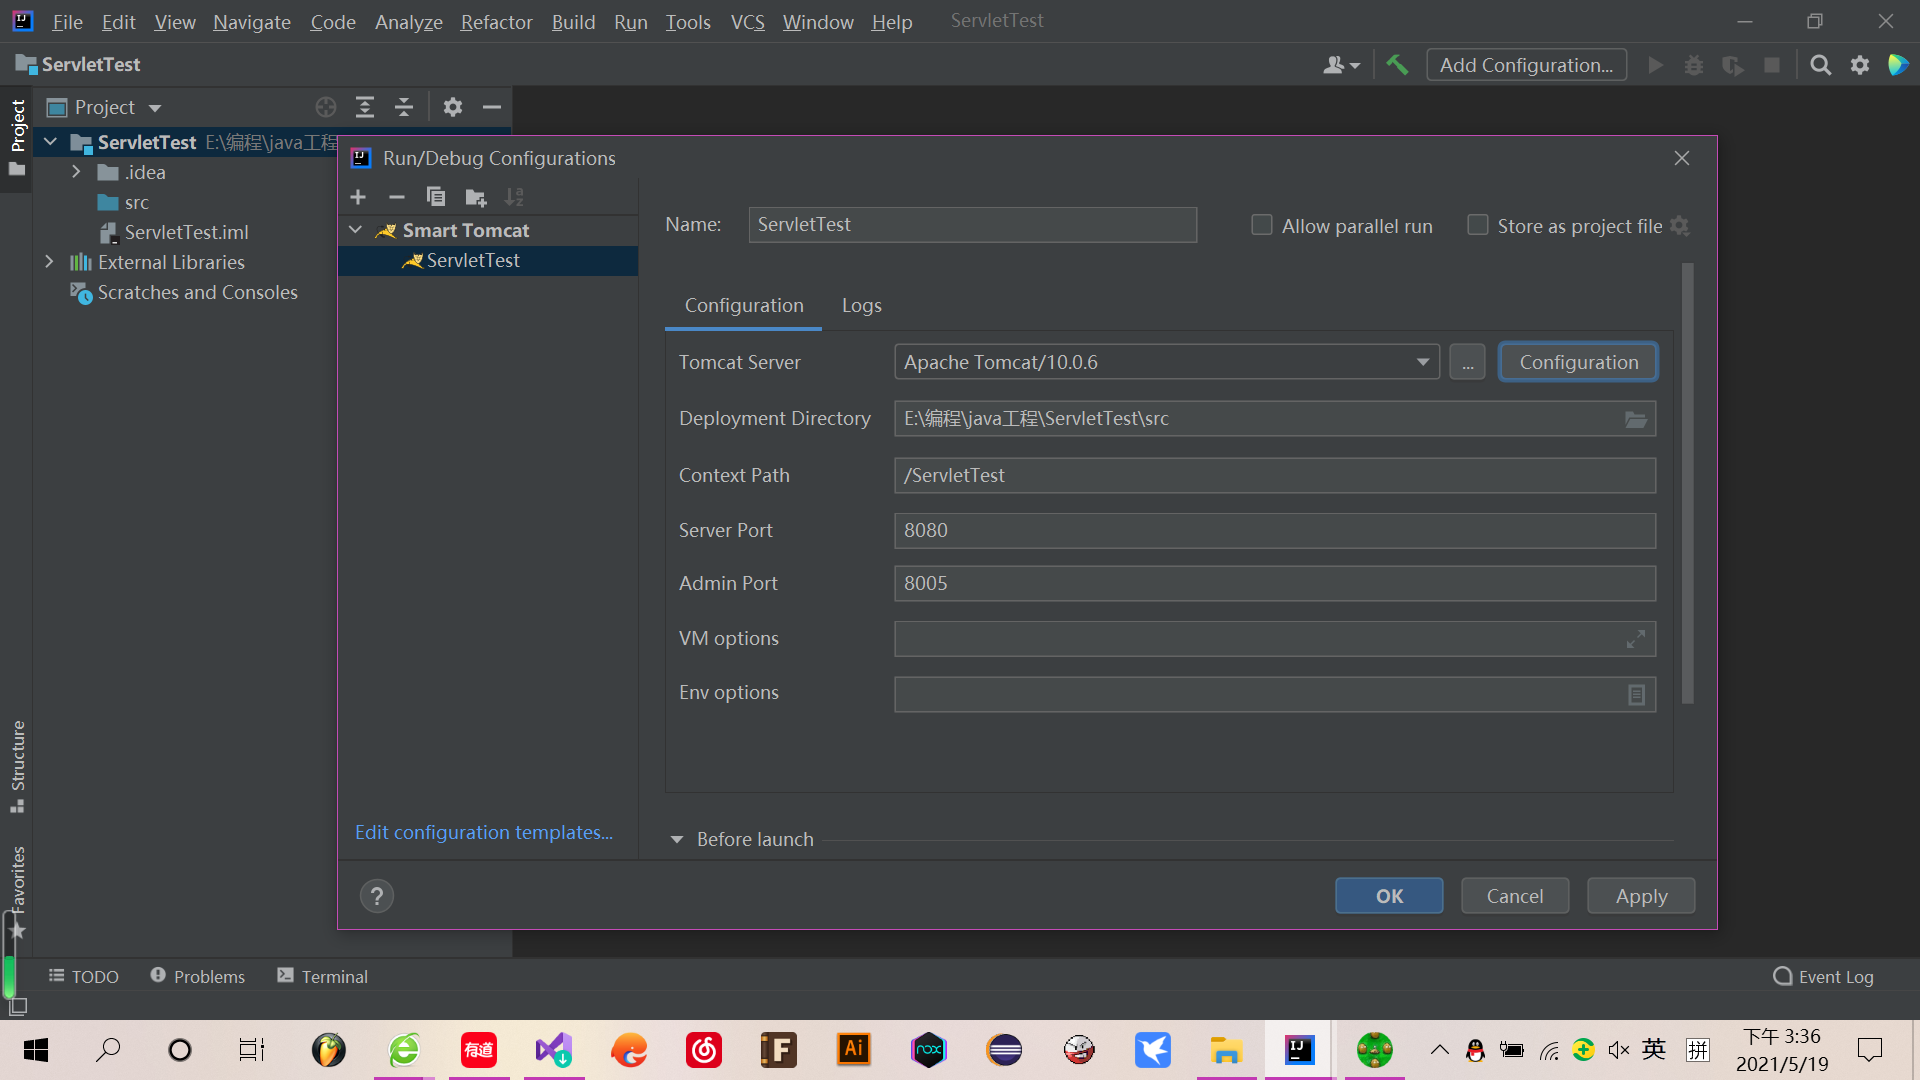1920x1080 pixels.
Task: Check Store as project file
Action: click(x=1477, y=225)
